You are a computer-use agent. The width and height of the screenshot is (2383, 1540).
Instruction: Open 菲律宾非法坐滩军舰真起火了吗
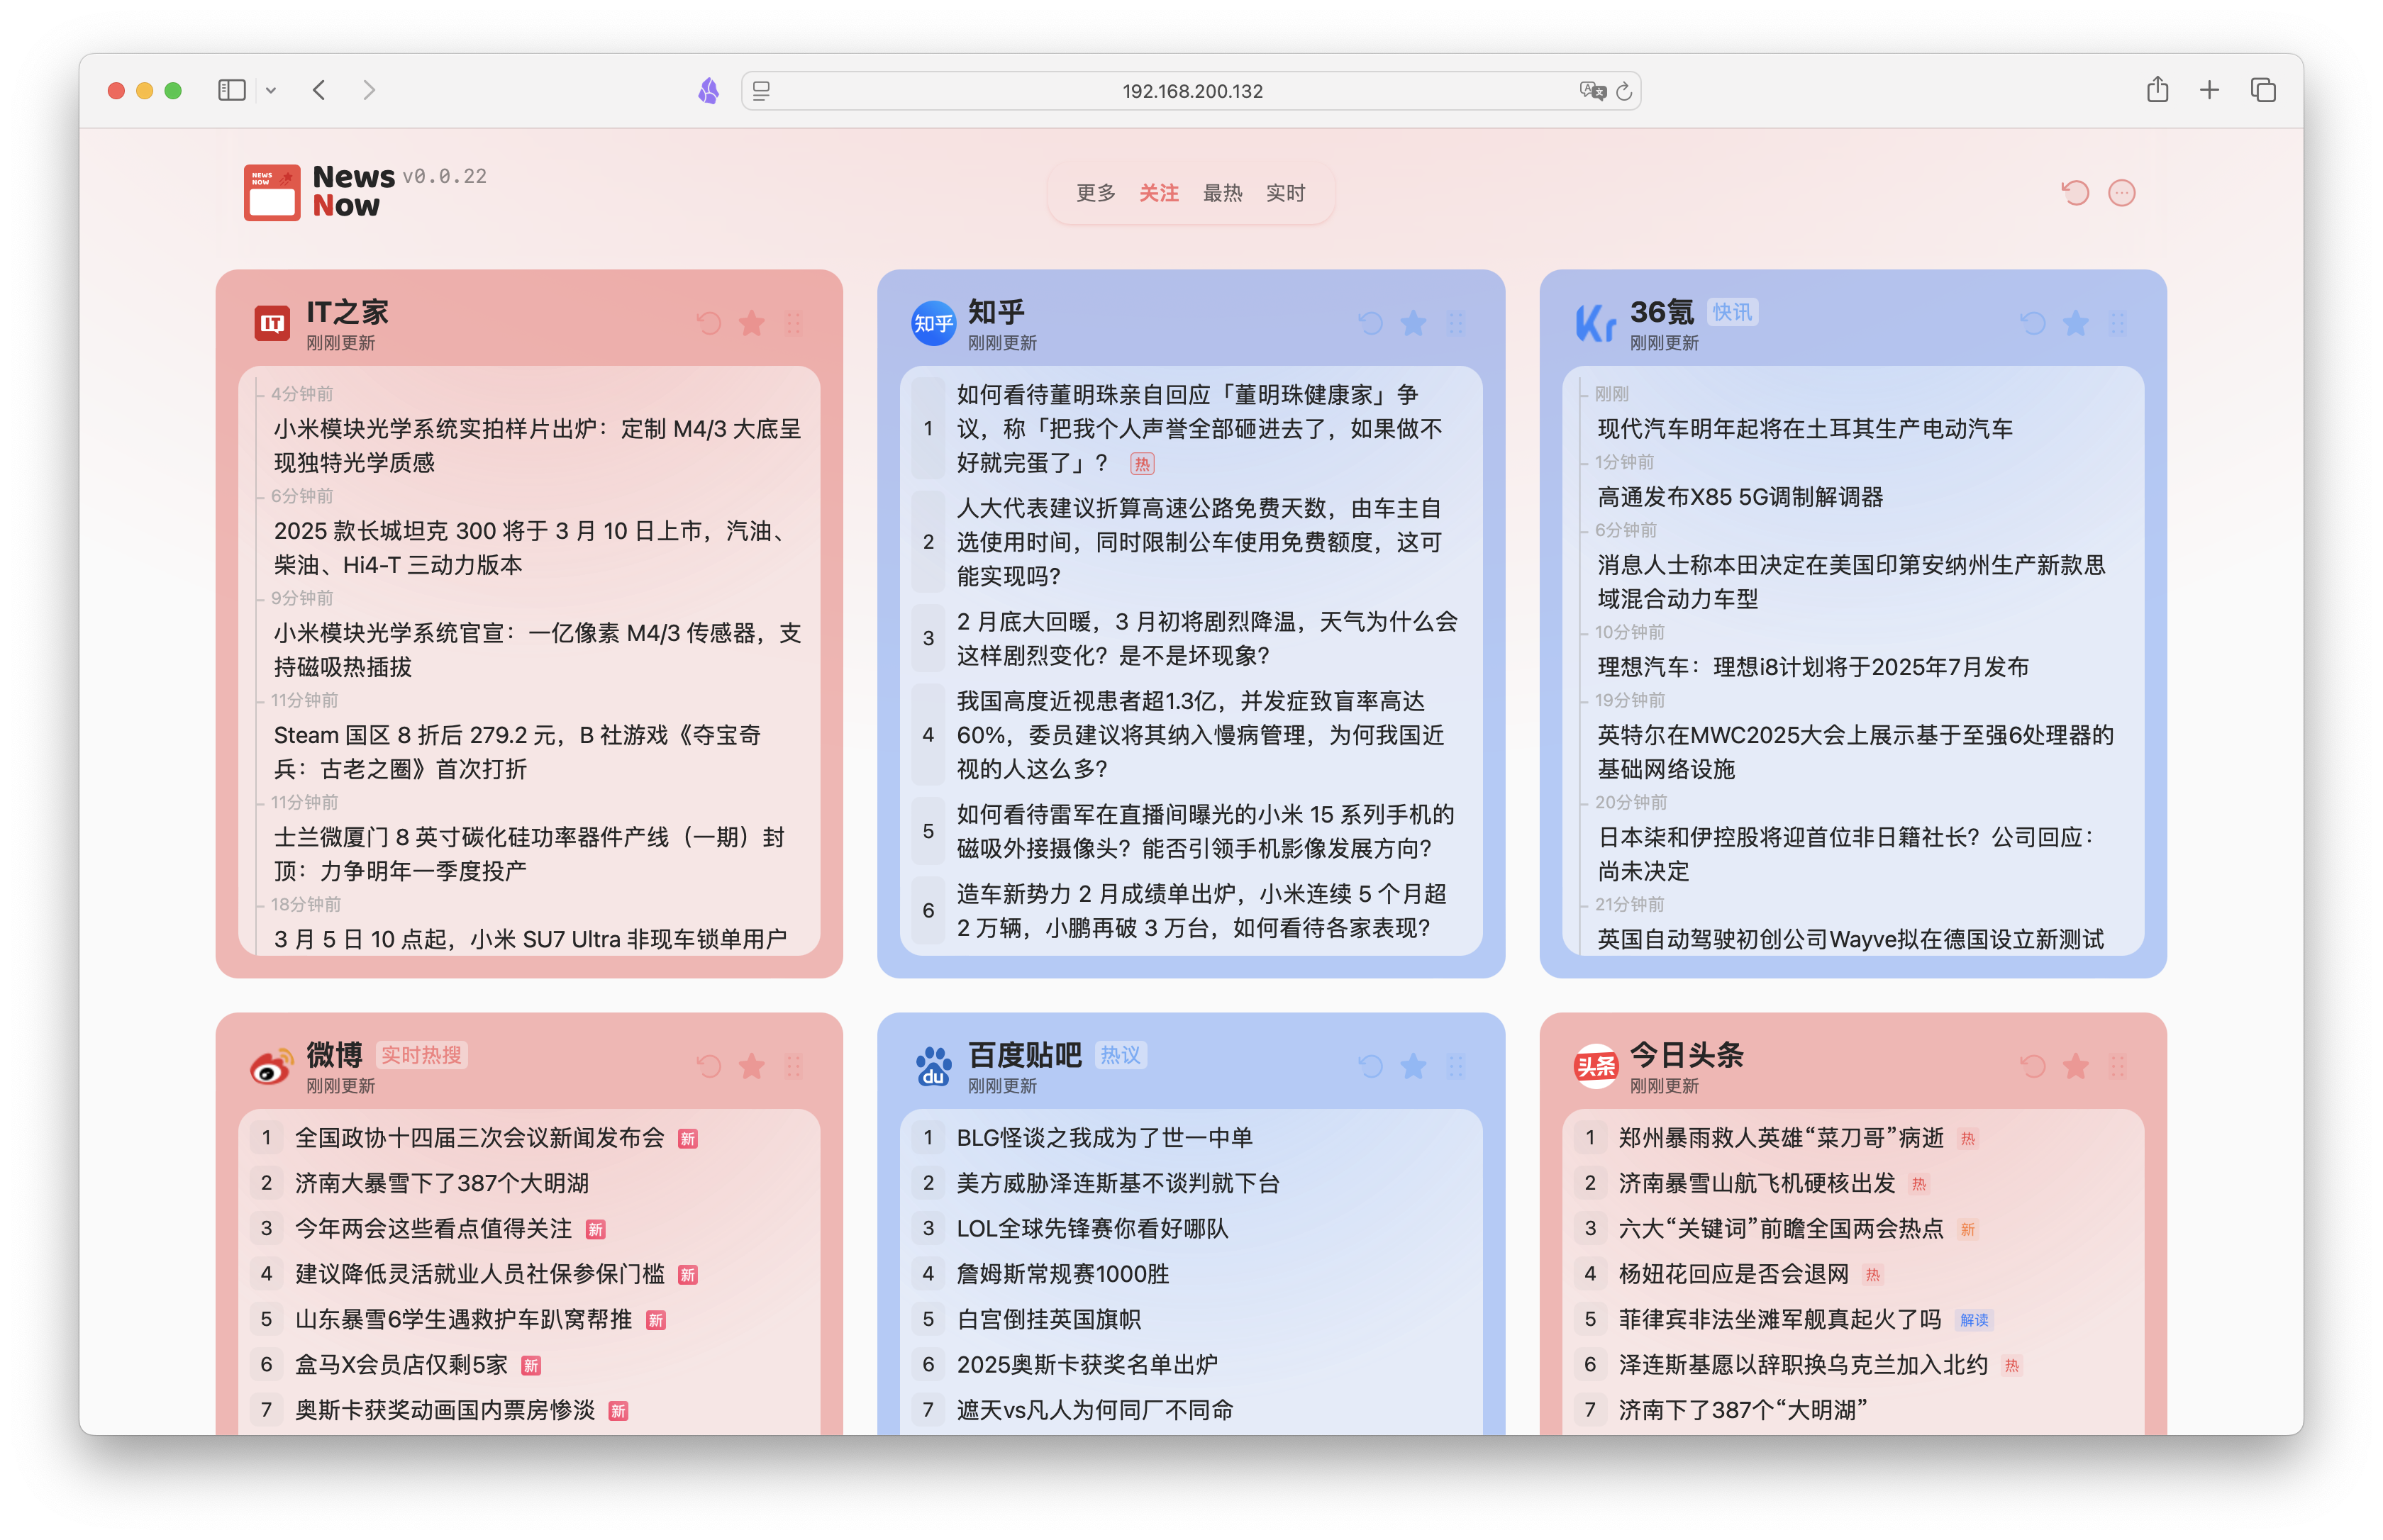1779,1319
